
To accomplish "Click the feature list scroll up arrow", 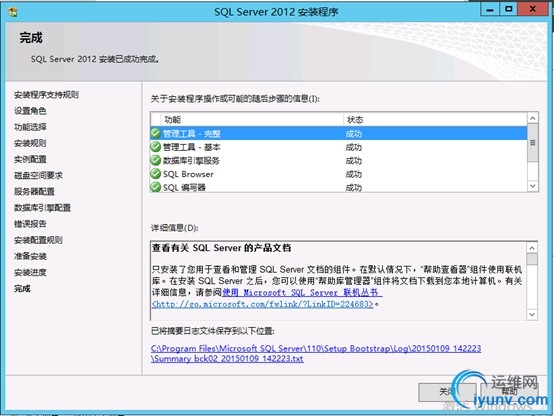I will (x=533, y=118).
